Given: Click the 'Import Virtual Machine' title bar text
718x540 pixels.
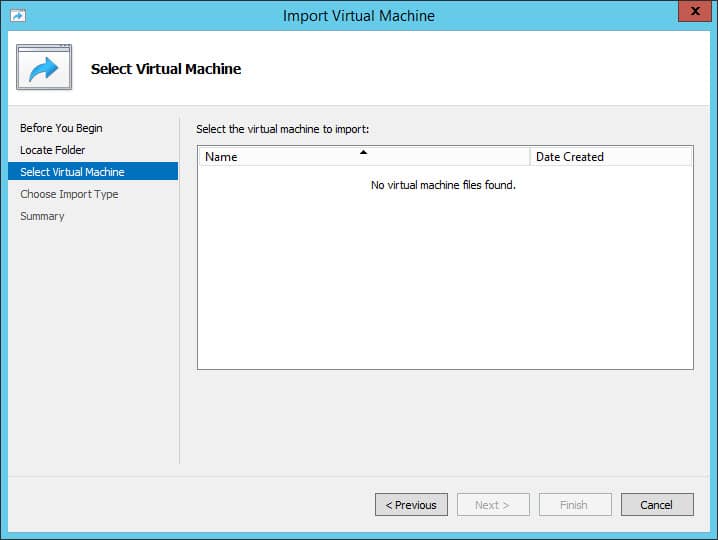Looking at the screenshot, I should click(359, 16).
